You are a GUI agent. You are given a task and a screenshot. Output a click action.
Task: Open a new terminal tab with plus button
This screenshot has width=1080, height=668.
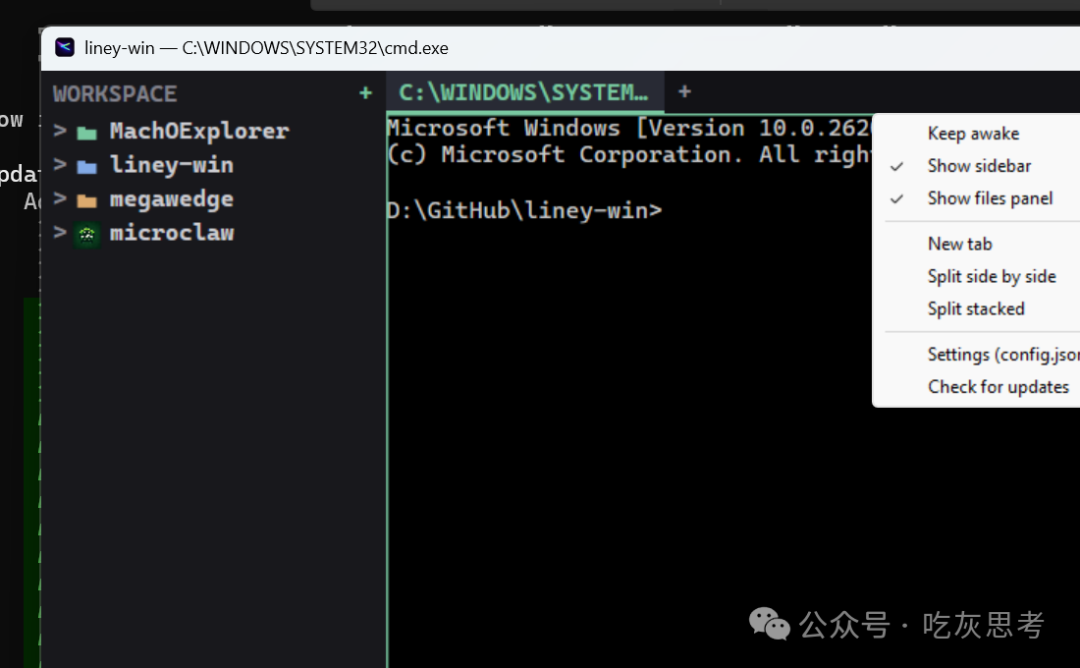click(685, 92)
